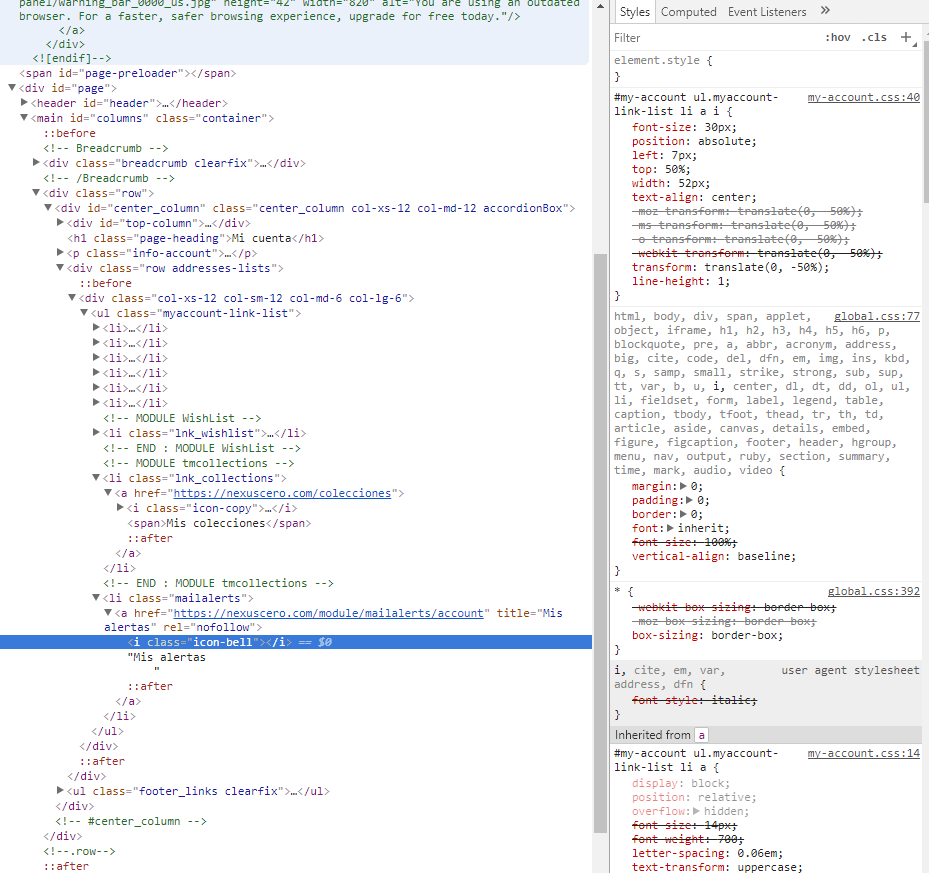Follow the mailalerts/account href link
The height and width of the screenshot is (873, 929).
[328, 613]
